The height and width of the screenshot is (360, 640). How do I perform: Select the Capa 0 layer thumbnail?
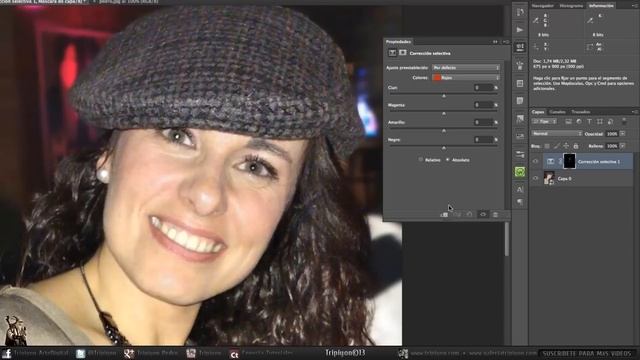pyautogui.click(x=549, y=178)
